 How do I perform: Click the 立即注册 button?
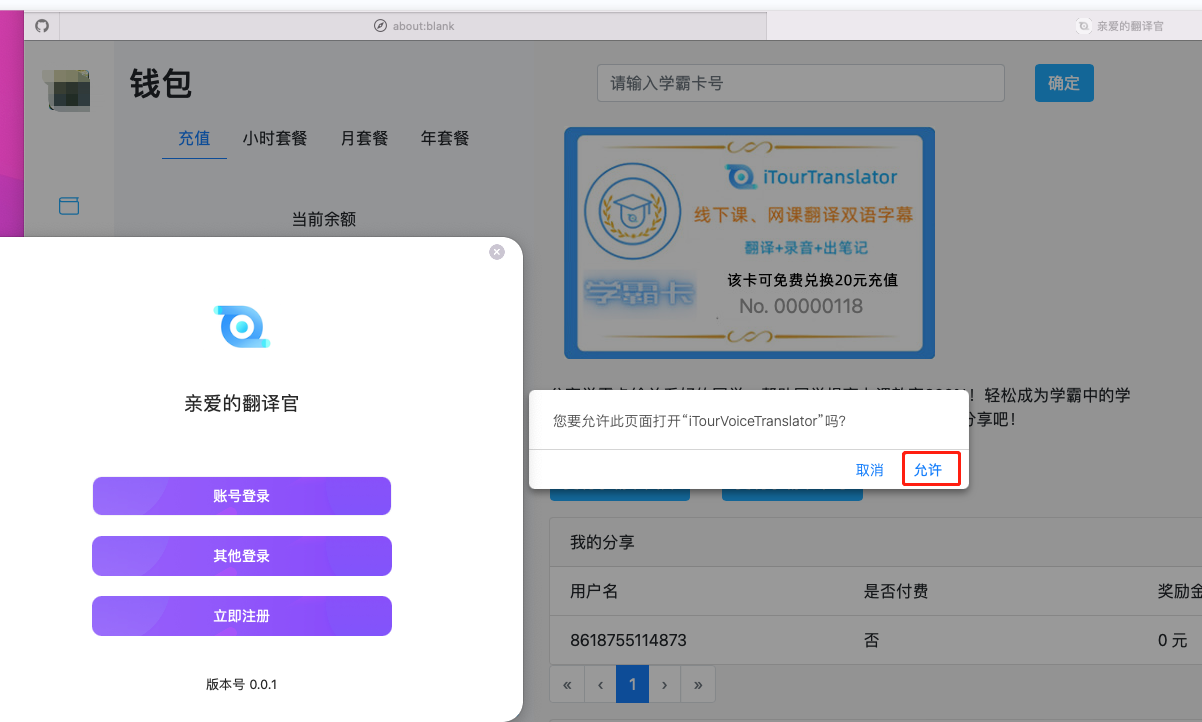coord(241,616)
